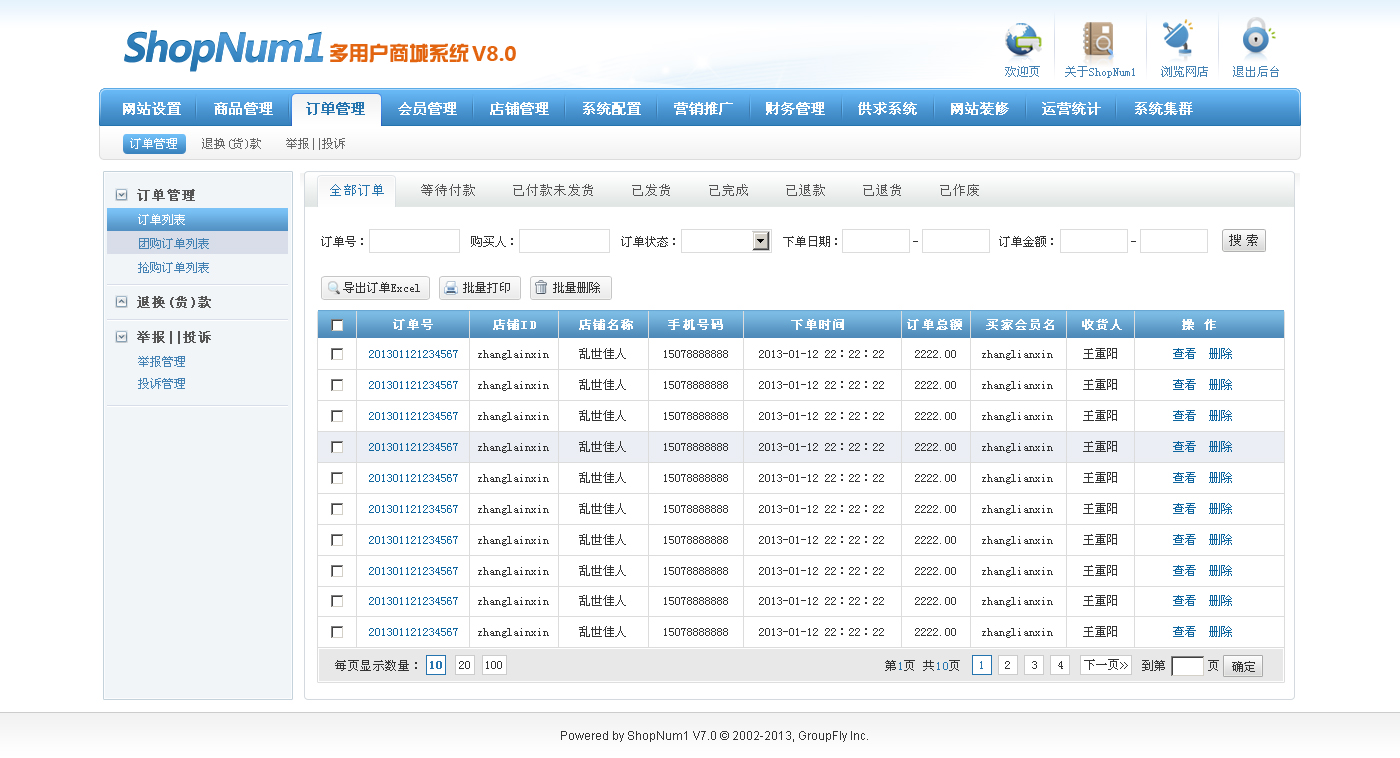Open 举报管理 in sidebar
The image size is (1400, 758).
[161, 362]
